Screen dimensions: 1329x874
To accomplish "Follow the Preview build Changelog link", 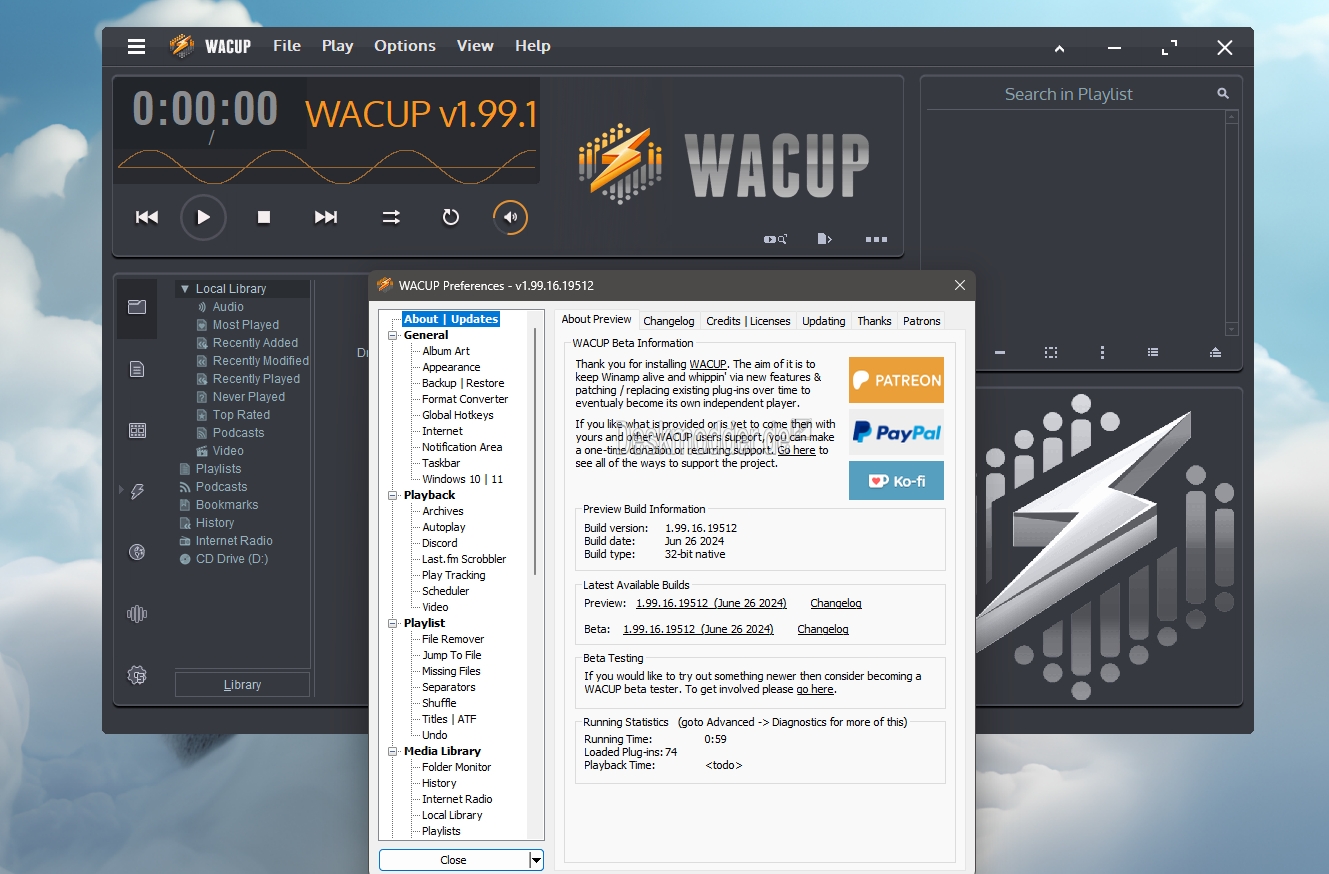I will tap(836, 603).
